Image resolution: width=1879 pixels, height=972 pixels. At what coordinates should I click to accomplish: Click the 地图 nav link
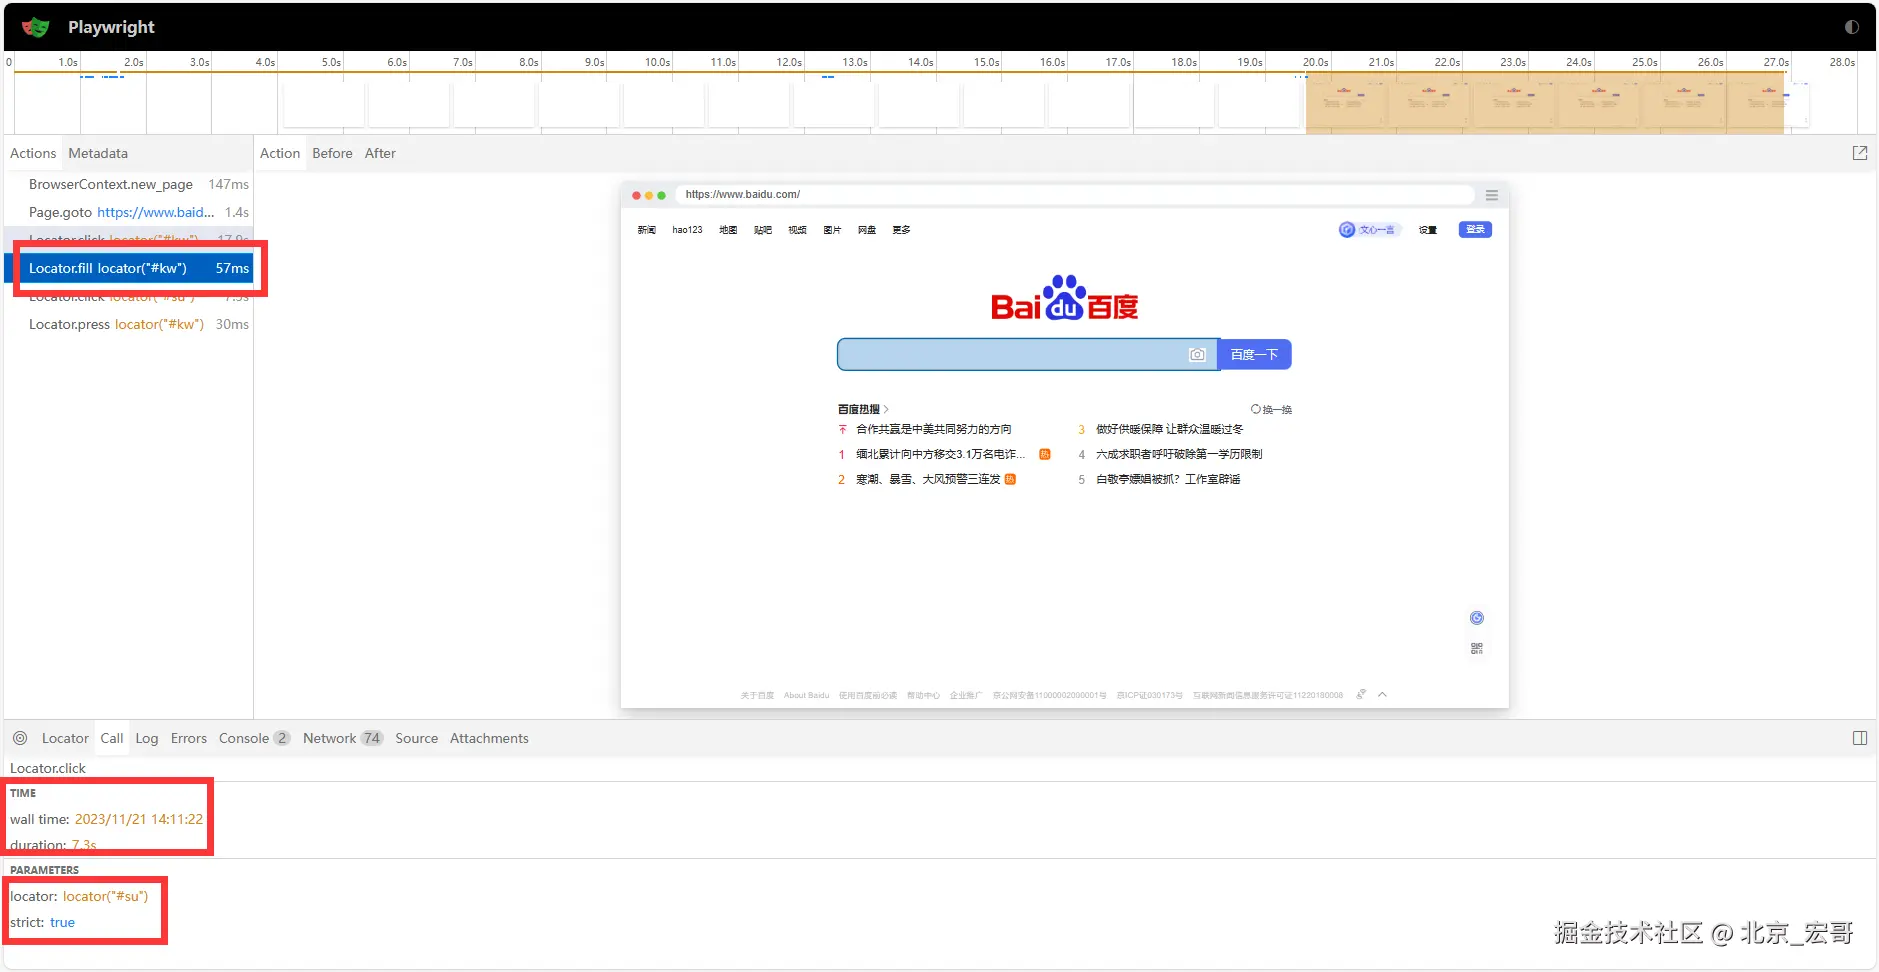(728, 230)
